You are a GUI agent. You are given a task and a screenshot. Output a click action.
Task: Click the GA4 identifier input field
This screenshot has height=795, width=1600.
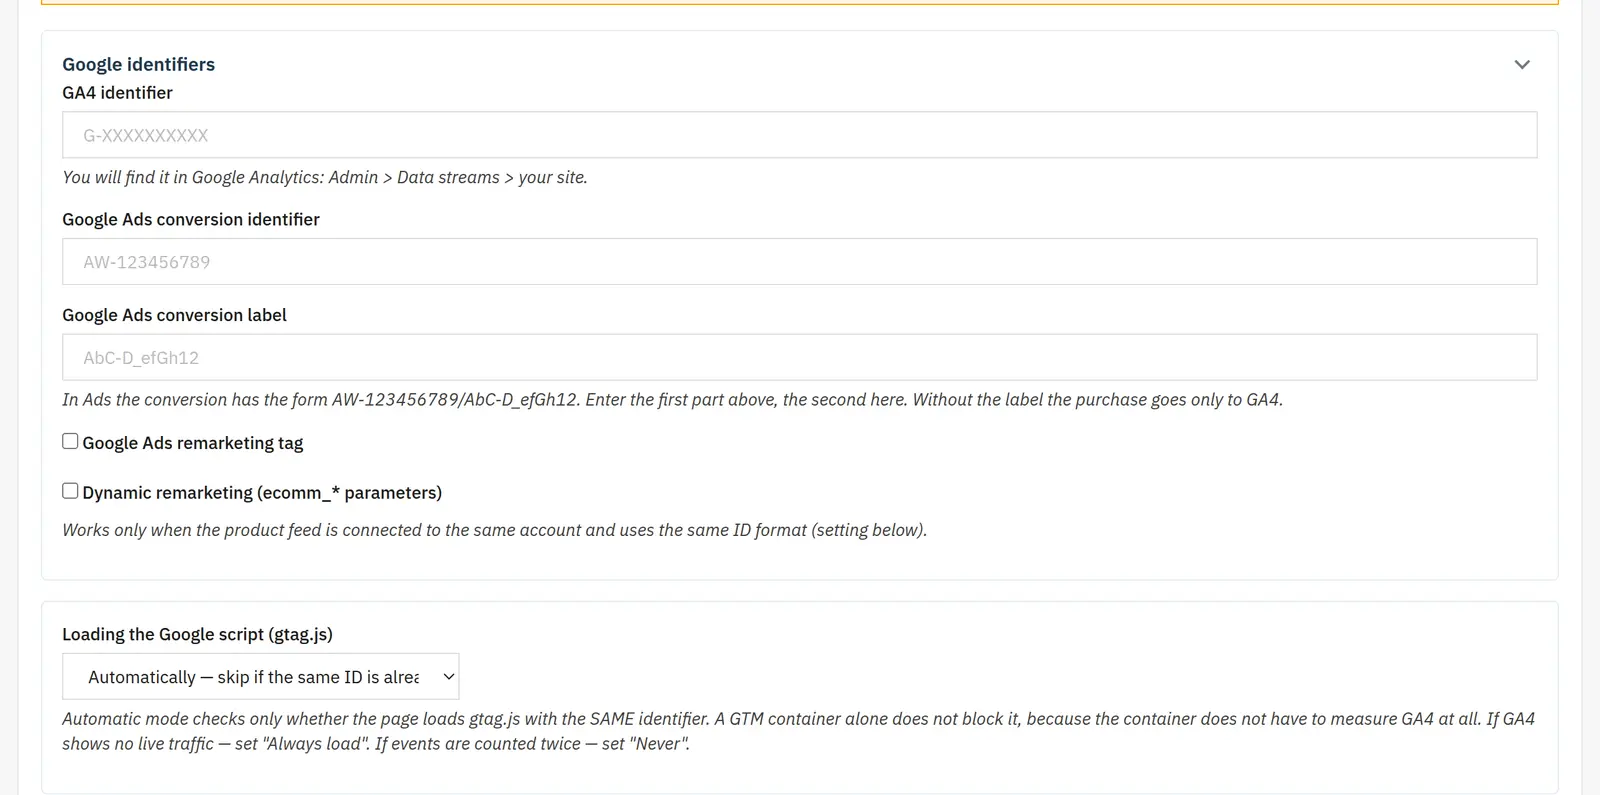tap(799, 135)
